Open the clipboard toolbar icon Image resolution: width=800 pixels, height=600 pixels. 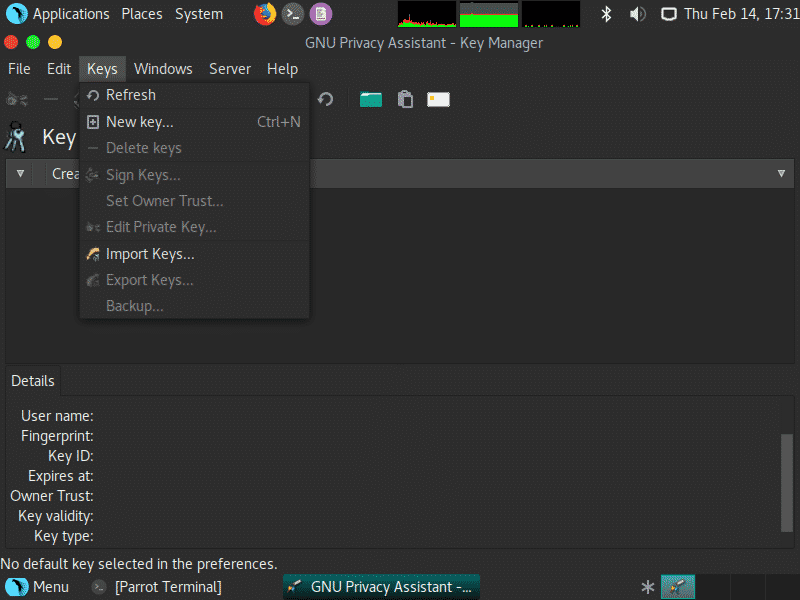pos(405,99)
